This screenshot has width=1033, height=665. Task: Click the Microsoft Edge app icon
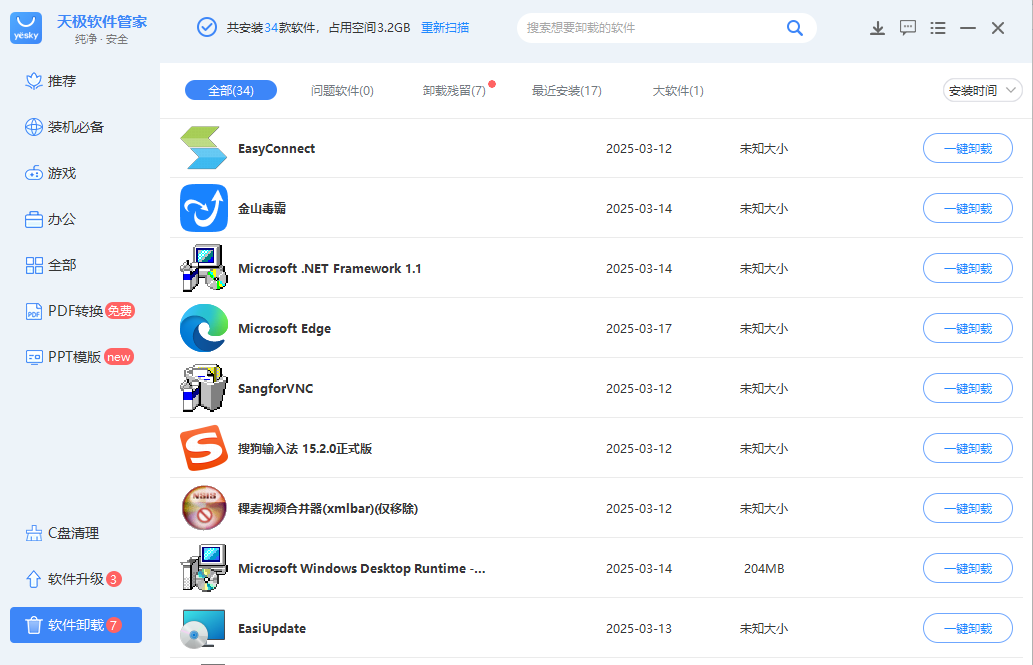click(204, 328)
